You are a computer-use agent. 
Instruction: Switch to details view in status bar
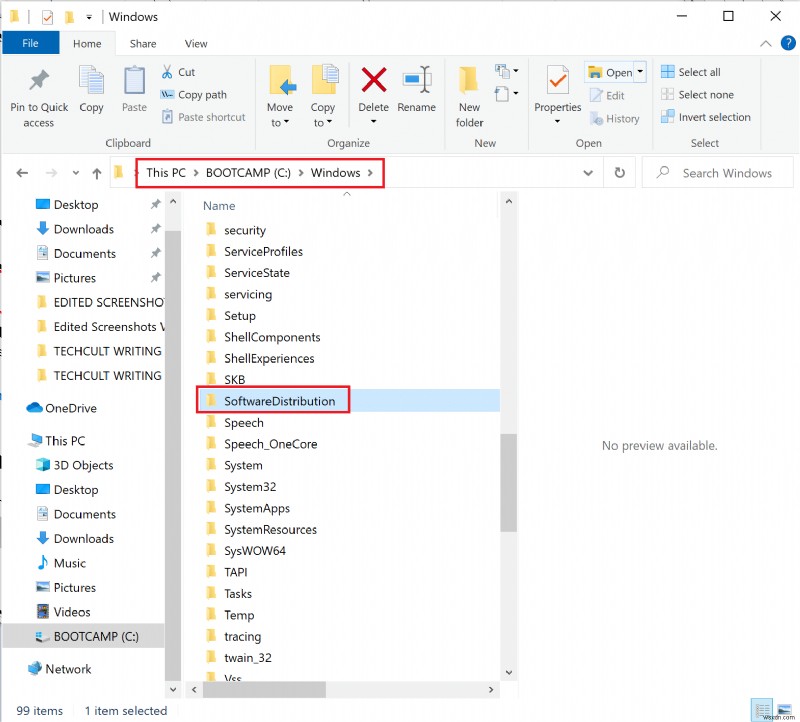coord(762,707)
